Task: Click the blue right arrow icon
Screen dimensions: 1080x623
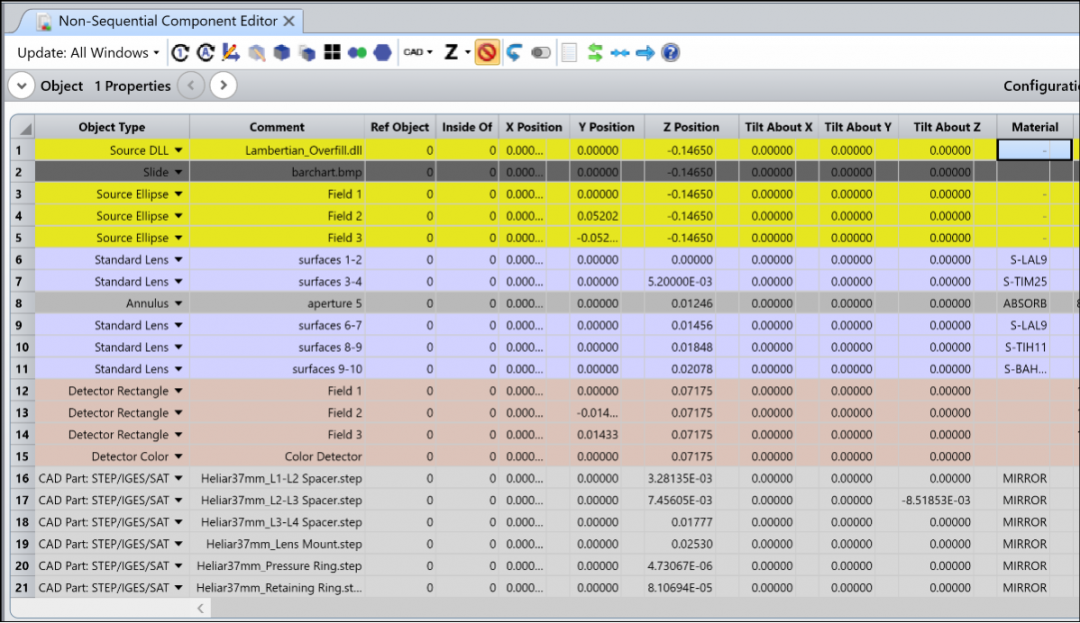Action: click(x=645, y=52)
